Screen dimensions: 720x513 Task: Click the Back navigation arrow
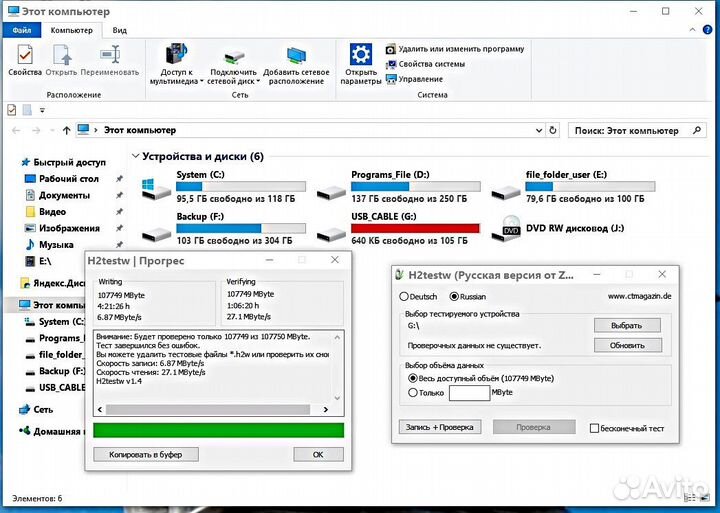tap(16, 130)
